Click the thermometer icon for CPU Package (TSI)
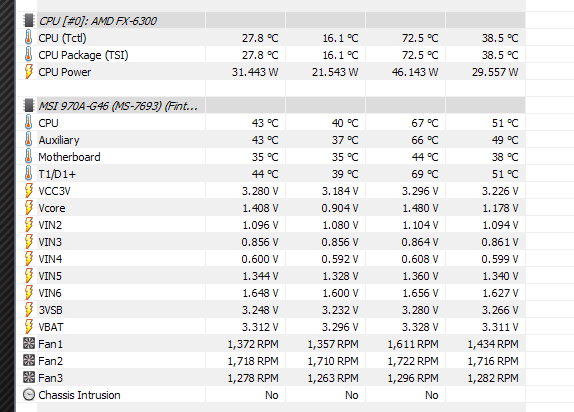Viewport: 574px width, 412px height. coord(29,55)
